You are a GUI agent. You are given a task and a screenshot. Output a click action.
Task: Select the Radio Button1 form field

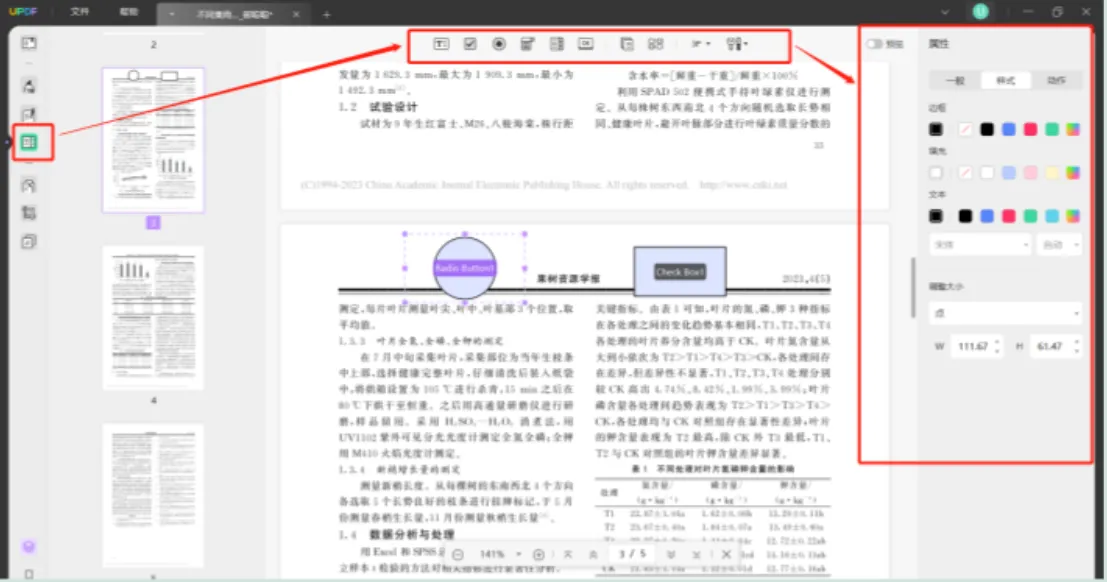pyautogui.click(x=464, y=268)
